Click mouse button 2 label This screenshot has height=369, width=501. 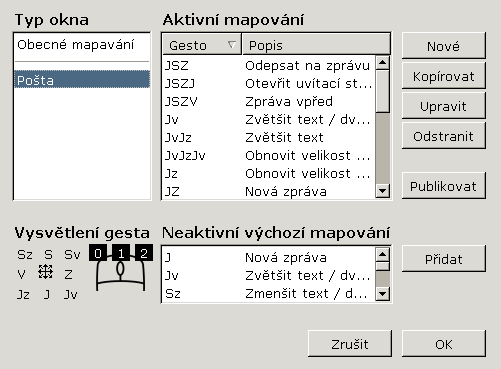[144, 253]
